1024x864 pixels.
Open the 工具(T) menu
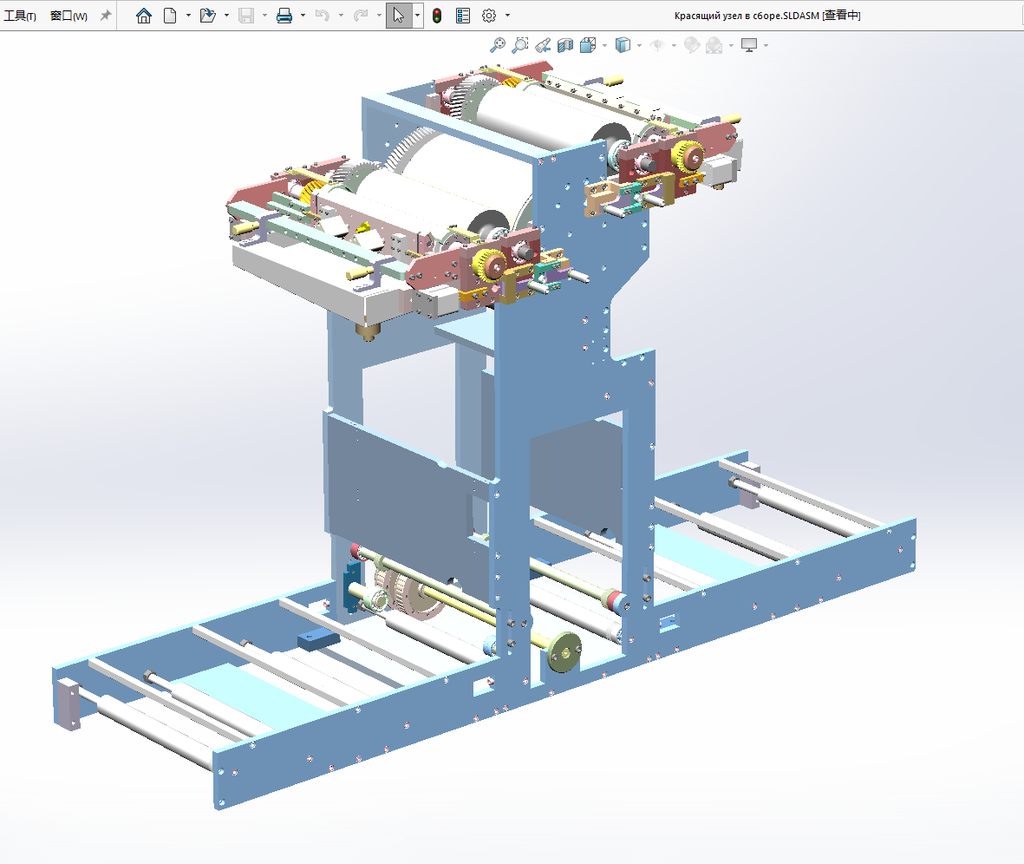point(20,16)
